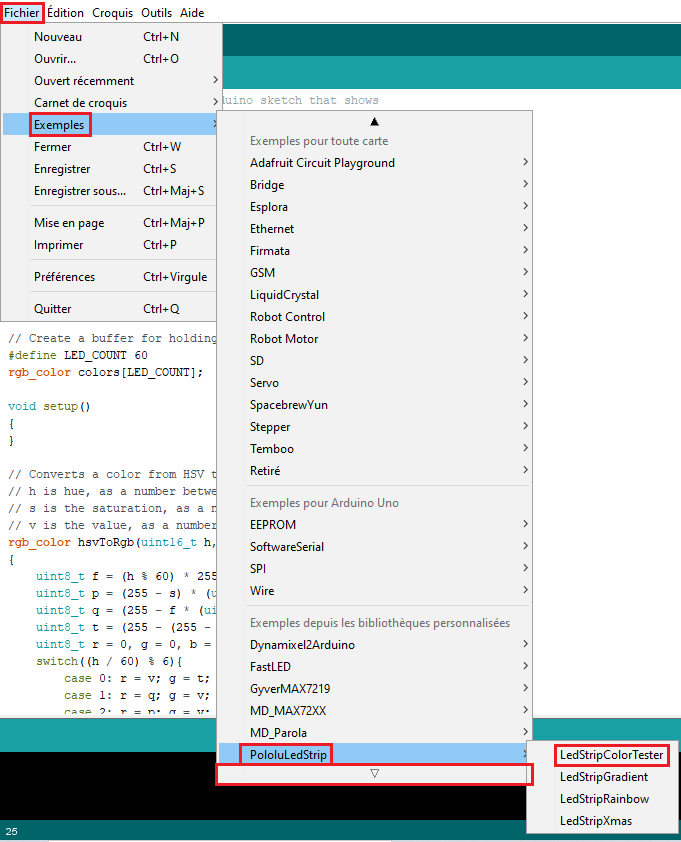The width and height of the screenshot is (681, 842).
Task: Open Dynamixel2Arduino examples submenu
Action: pyautogui.click(x=374, y=645)
